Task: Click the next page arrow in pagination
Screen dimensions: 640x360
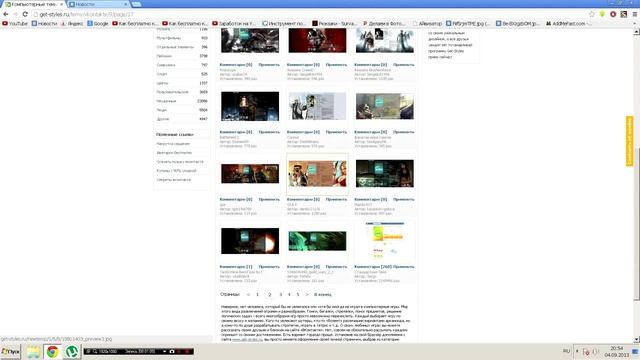Action: click(x=307, y=294)
